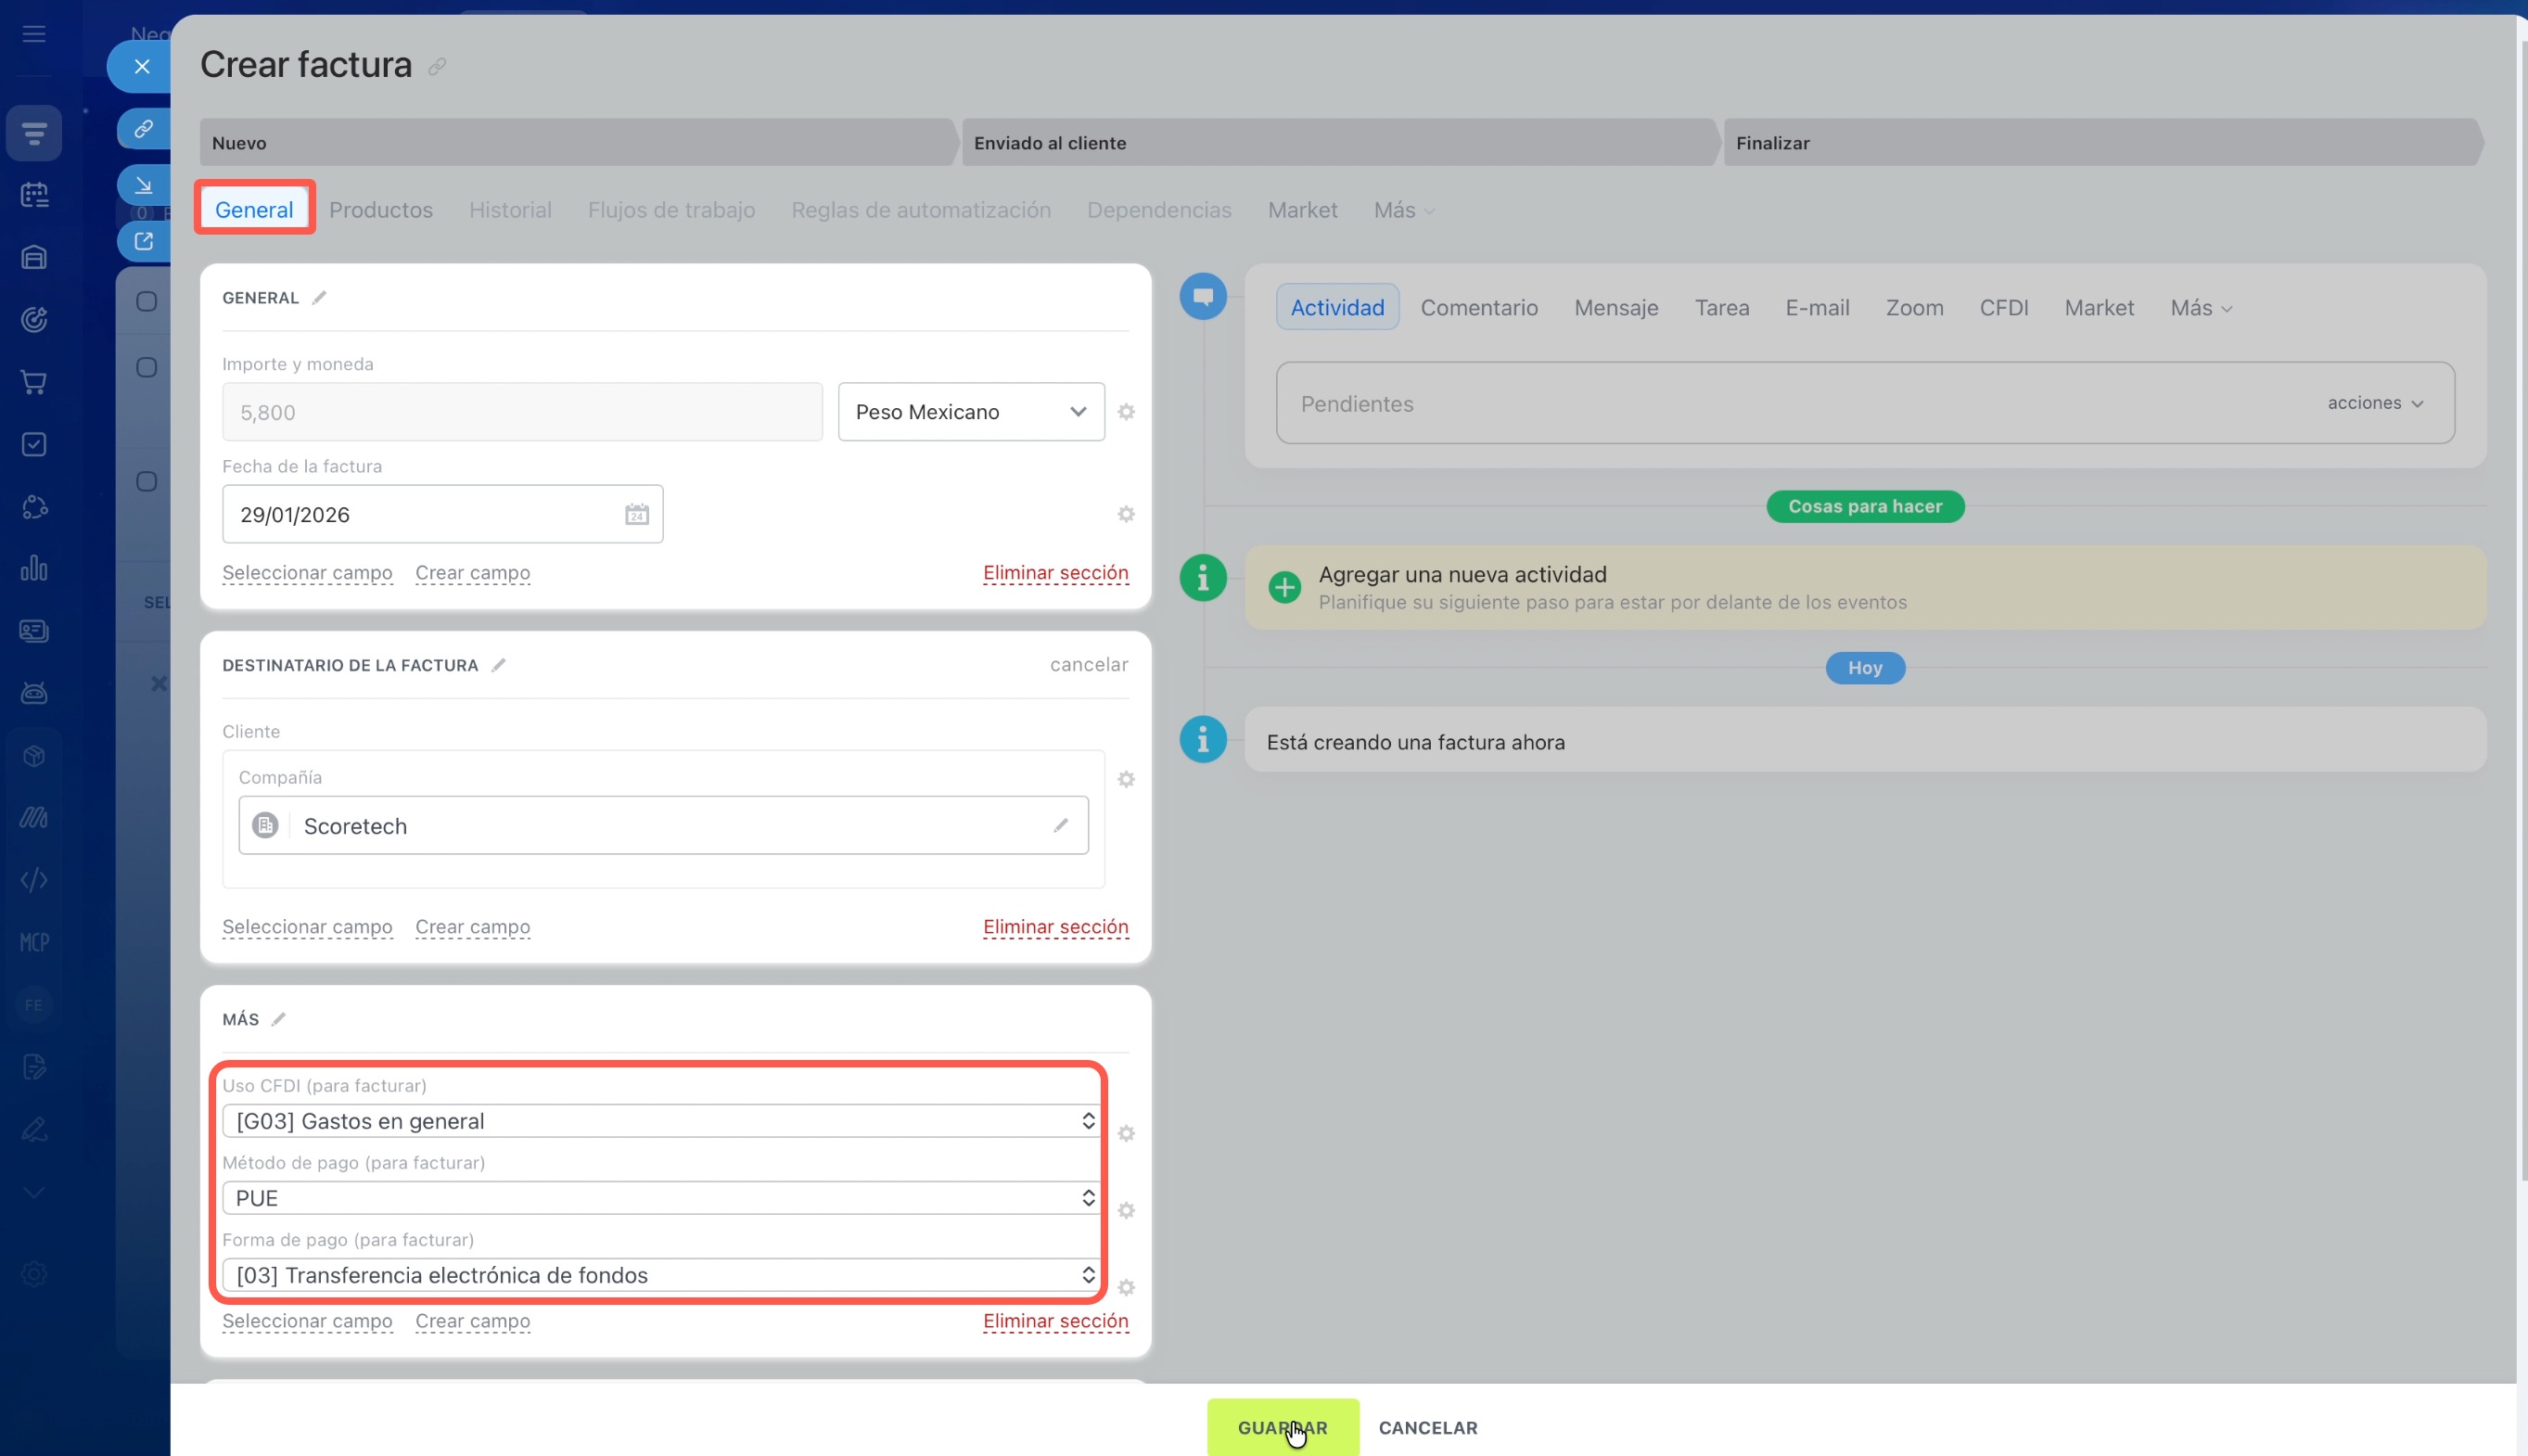Switch to the Productos tab
This screenshot has width=2528, height=1456.
point(381,210)
